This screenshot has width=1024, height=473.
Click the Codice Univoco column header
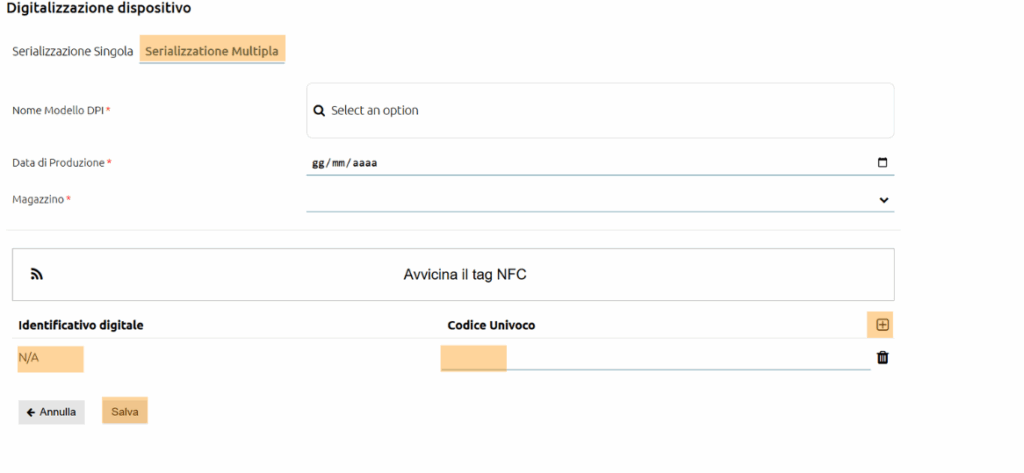[x=491, y=325]
